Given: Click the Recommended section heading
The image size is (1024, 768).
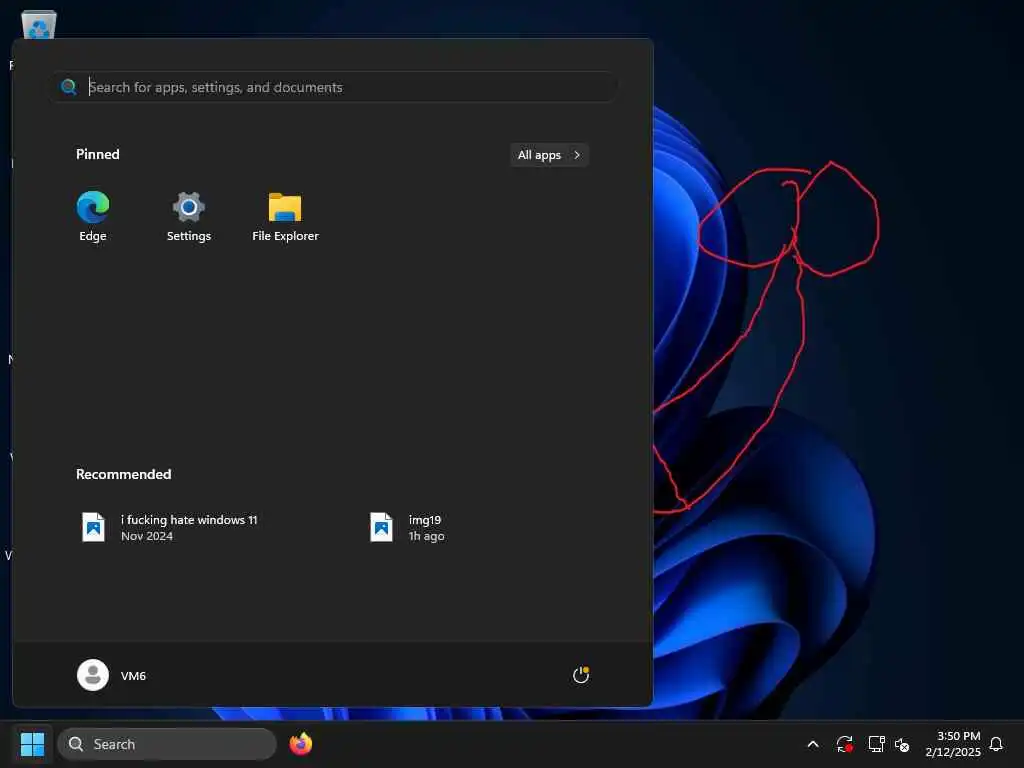Looking at the screenshot, I should coord(123,474).
